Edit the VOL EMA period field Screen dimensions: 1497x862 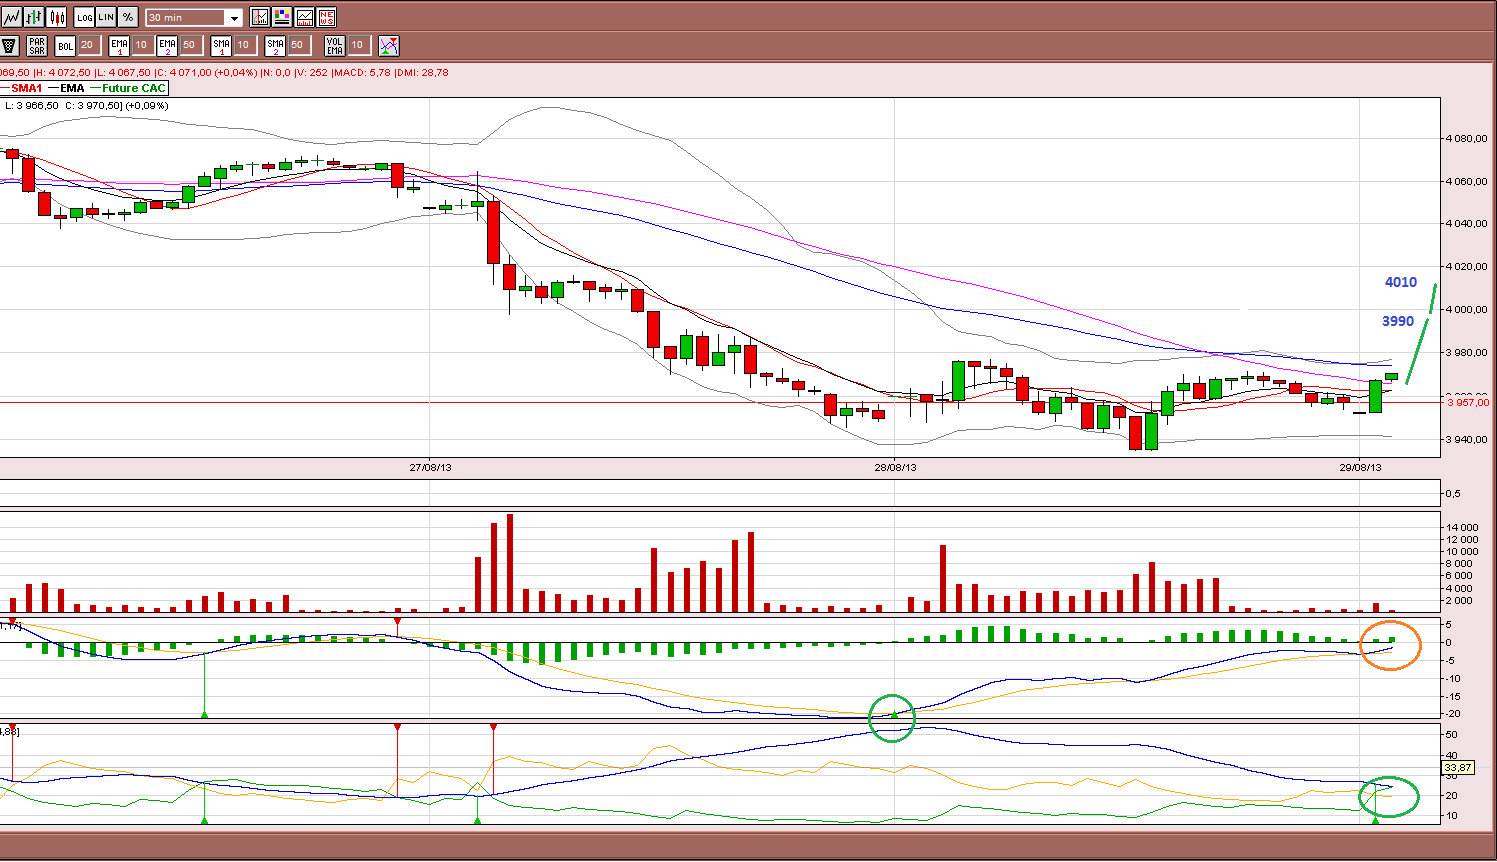point(357,45)
